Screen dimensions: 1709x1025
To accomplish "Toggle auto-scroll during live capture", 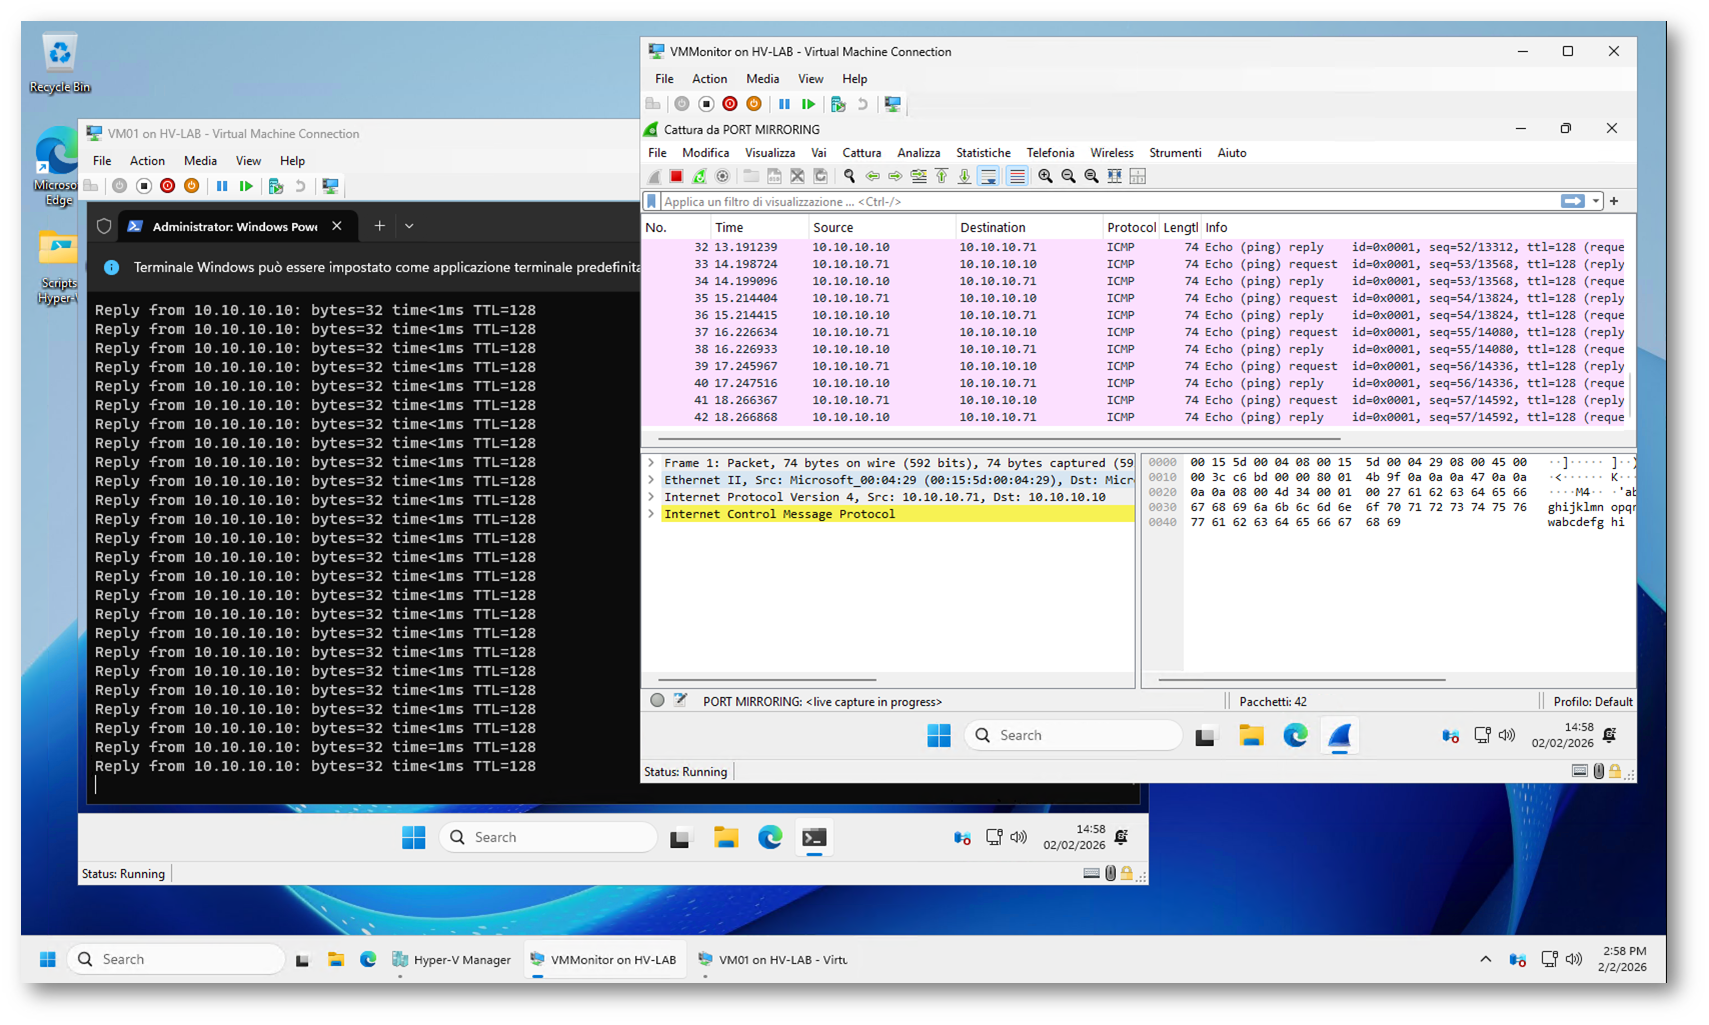I will point(988,176).
